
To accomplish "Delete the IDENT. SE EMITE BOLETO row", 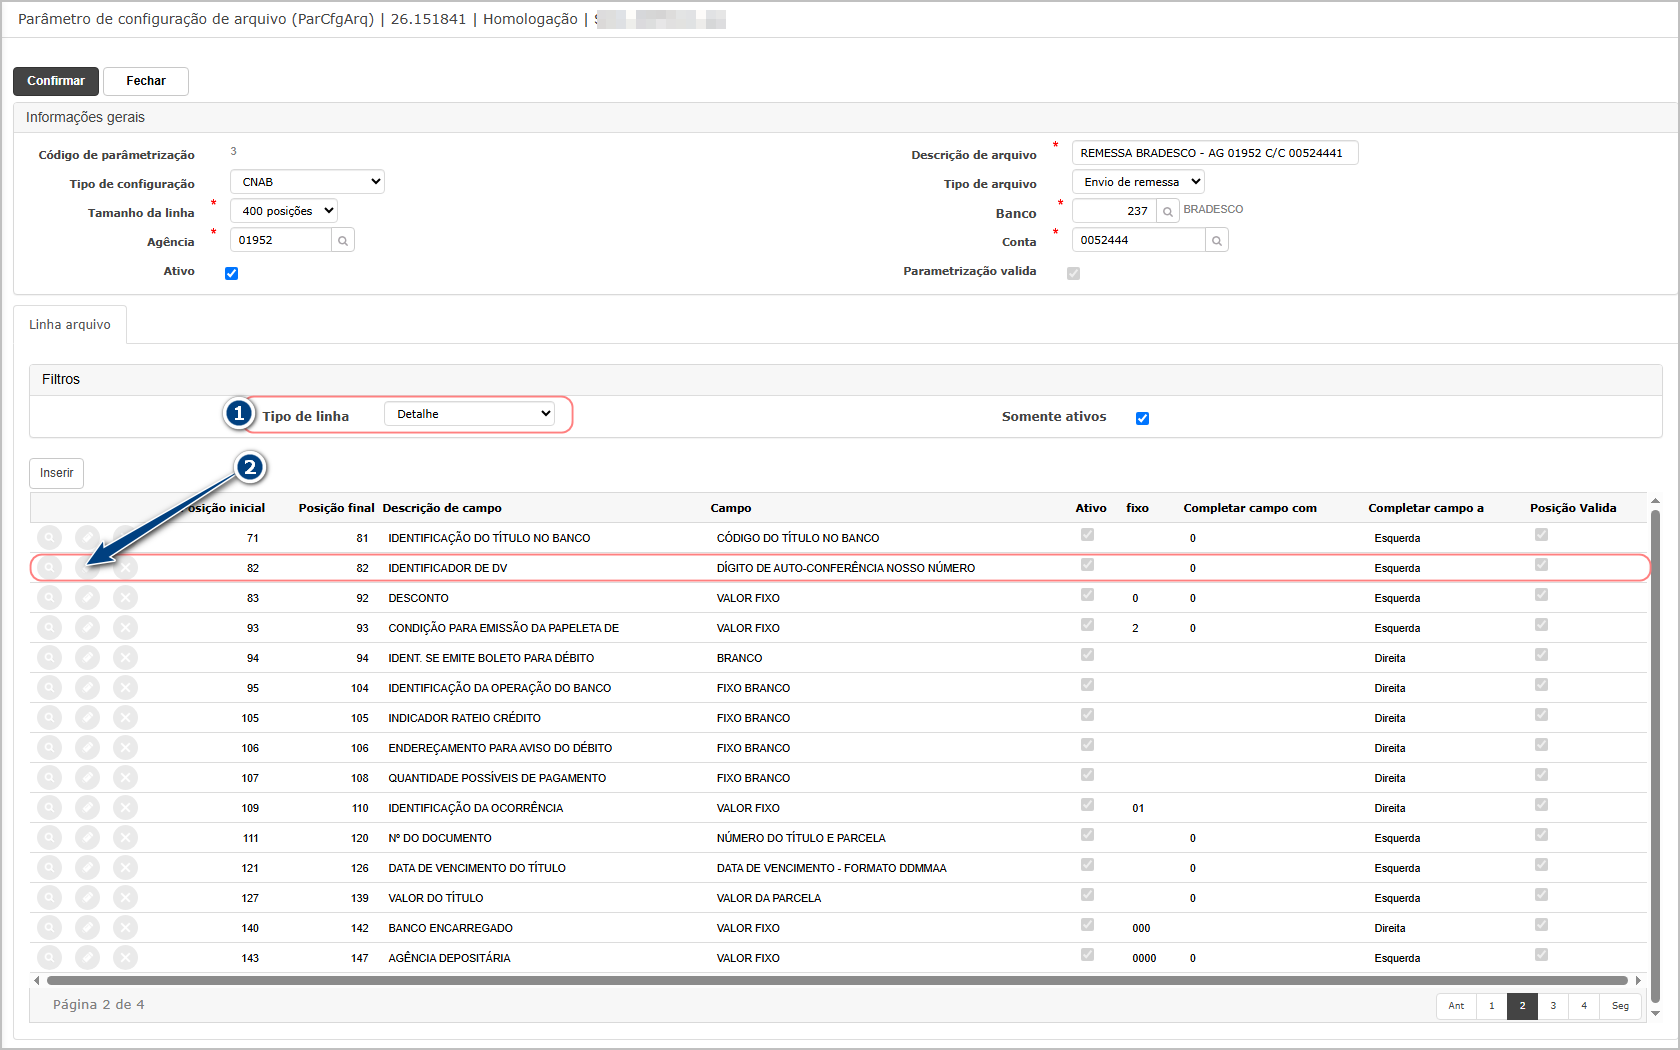I will click(x=125, y=658).
